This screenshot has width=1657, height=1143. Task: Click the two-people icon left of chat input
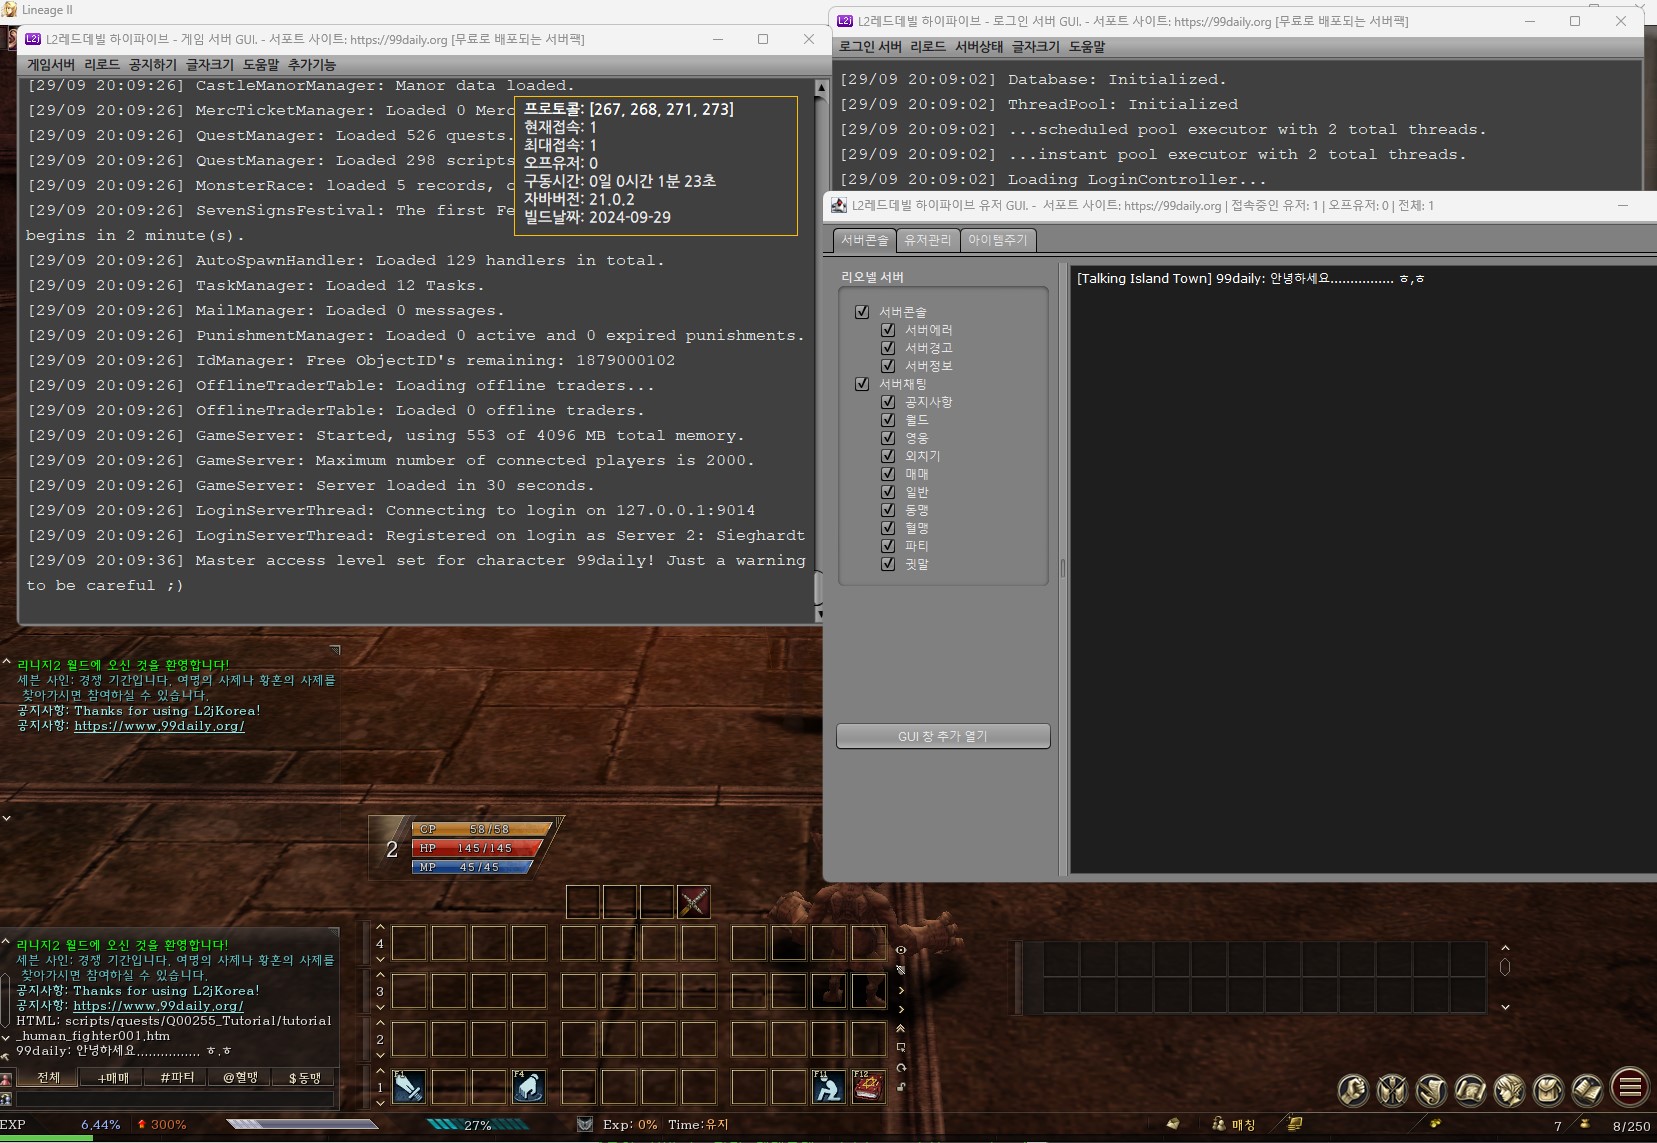pyautogui.click(x=6, y=1099)
